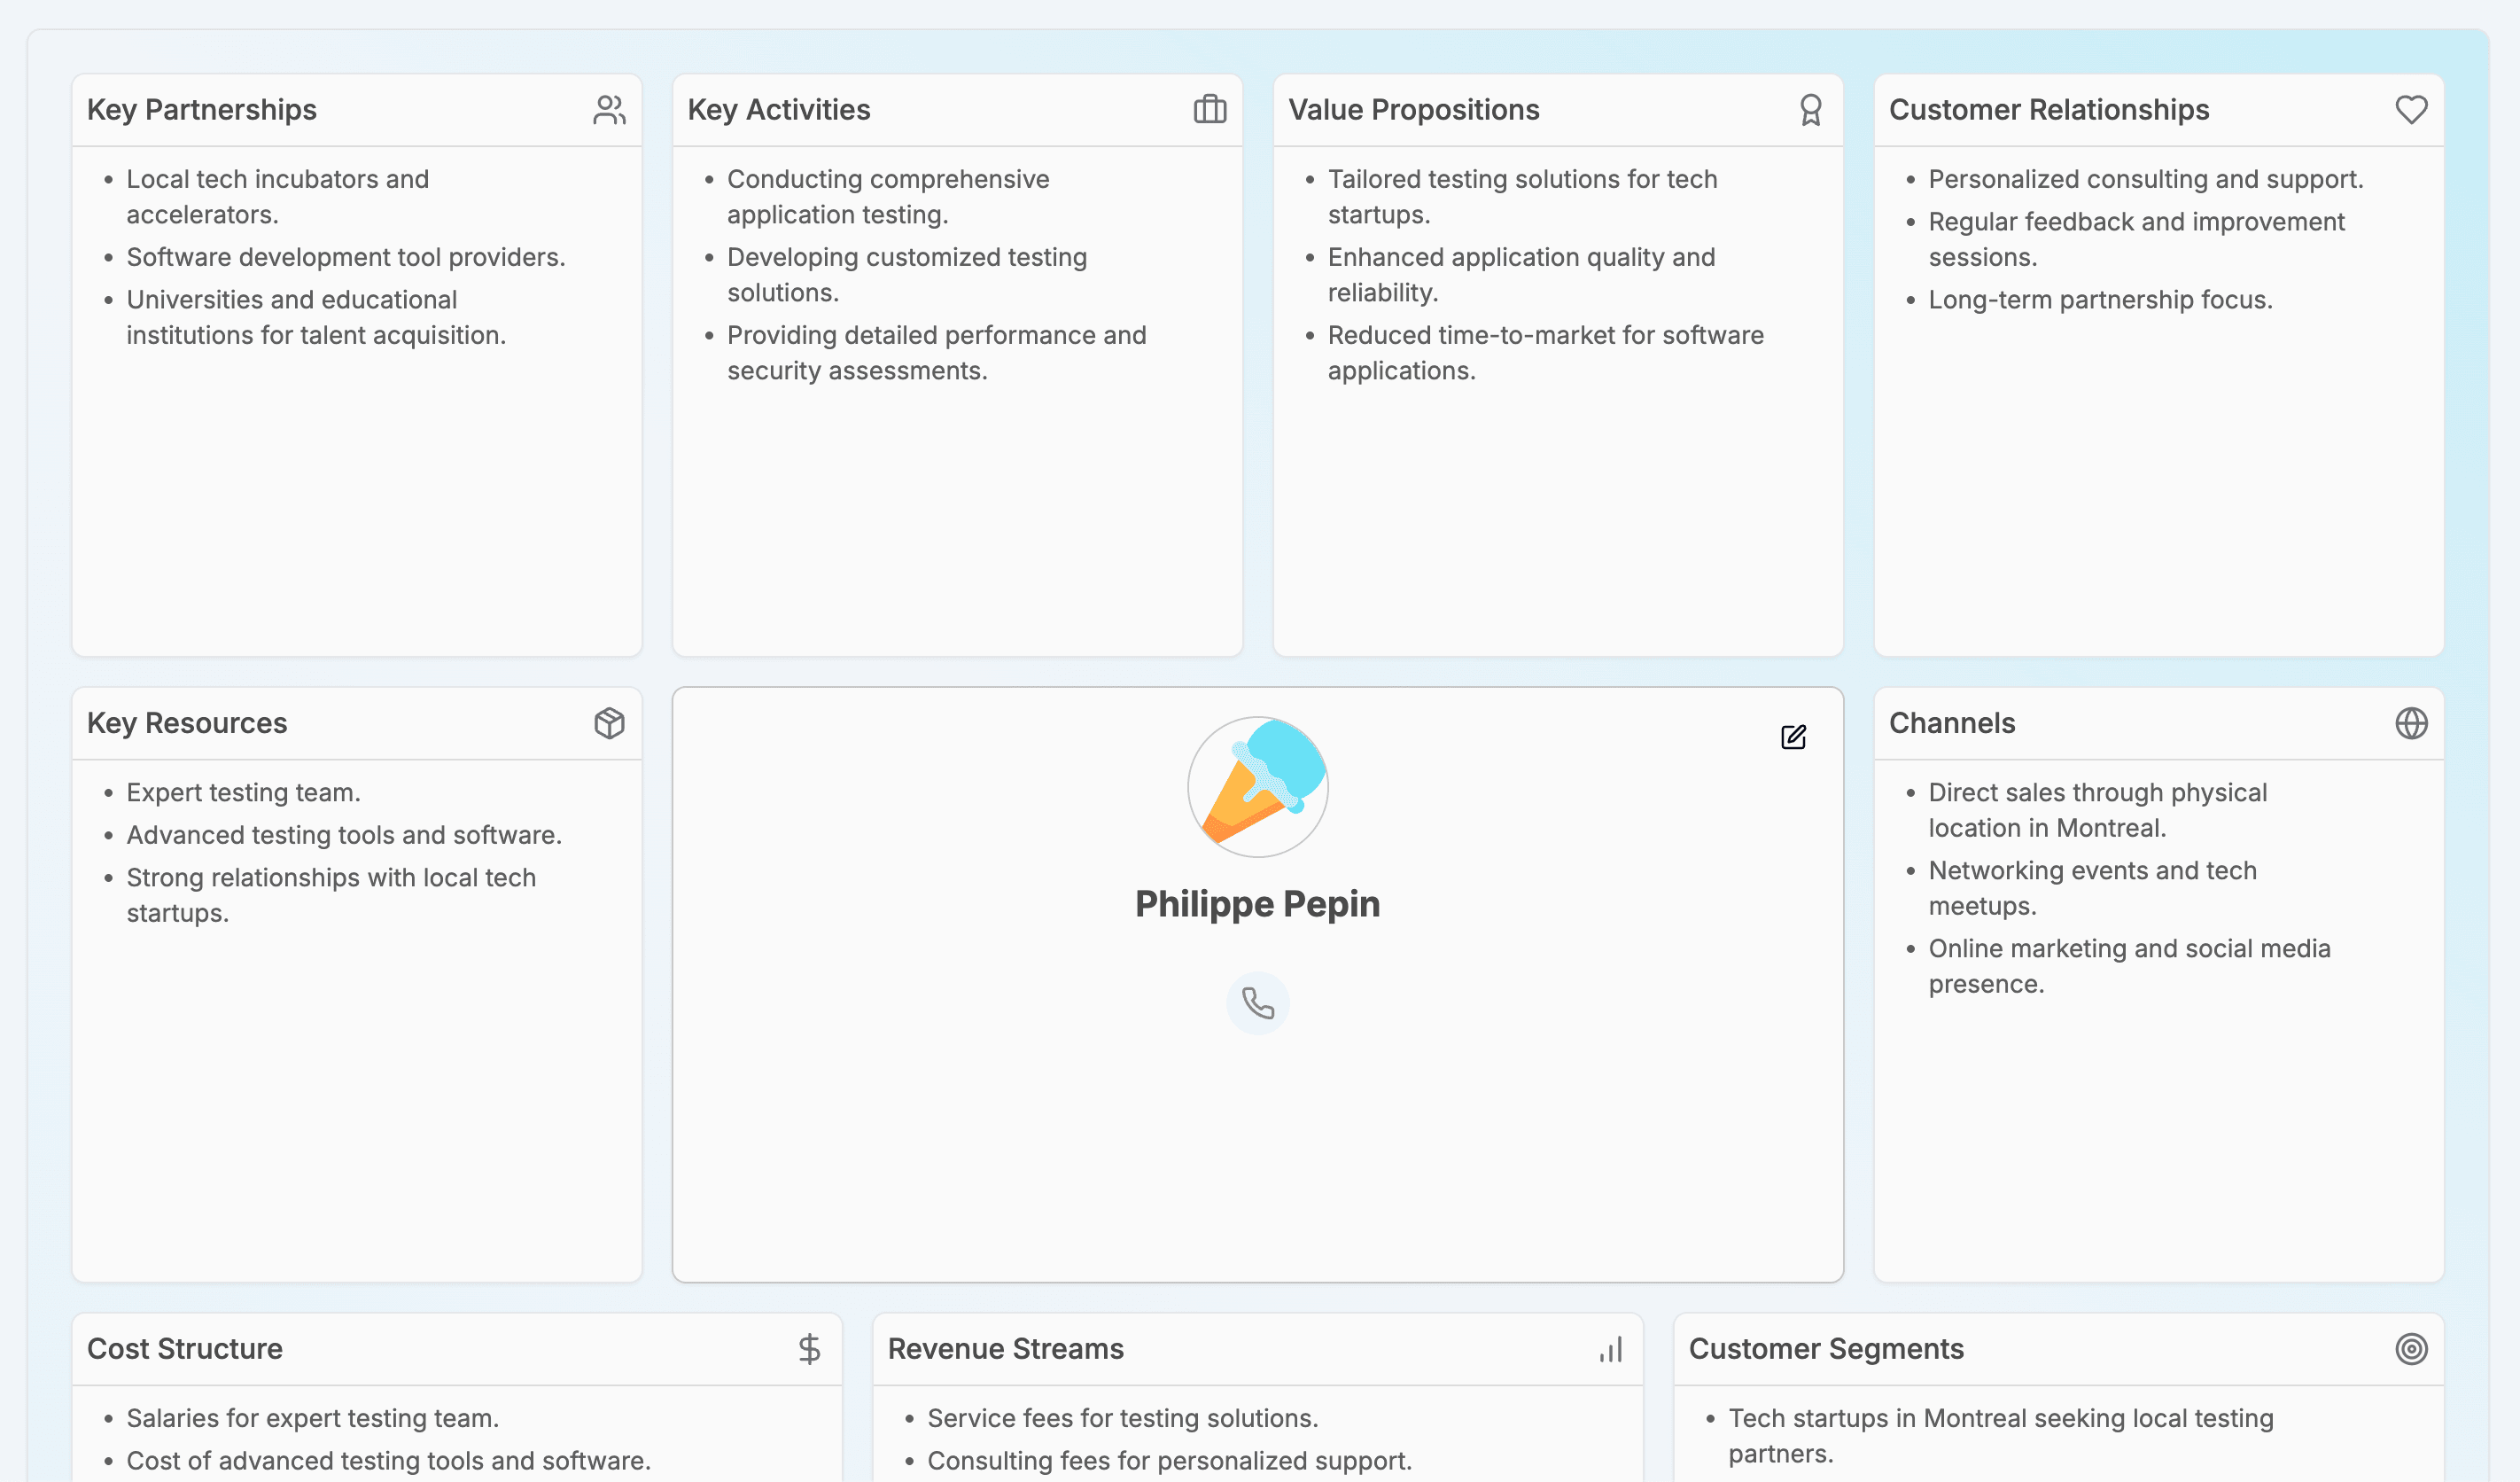Open the Customer Segments section header
Screen dimensions: 2520x1482
pos(1826,1348)
